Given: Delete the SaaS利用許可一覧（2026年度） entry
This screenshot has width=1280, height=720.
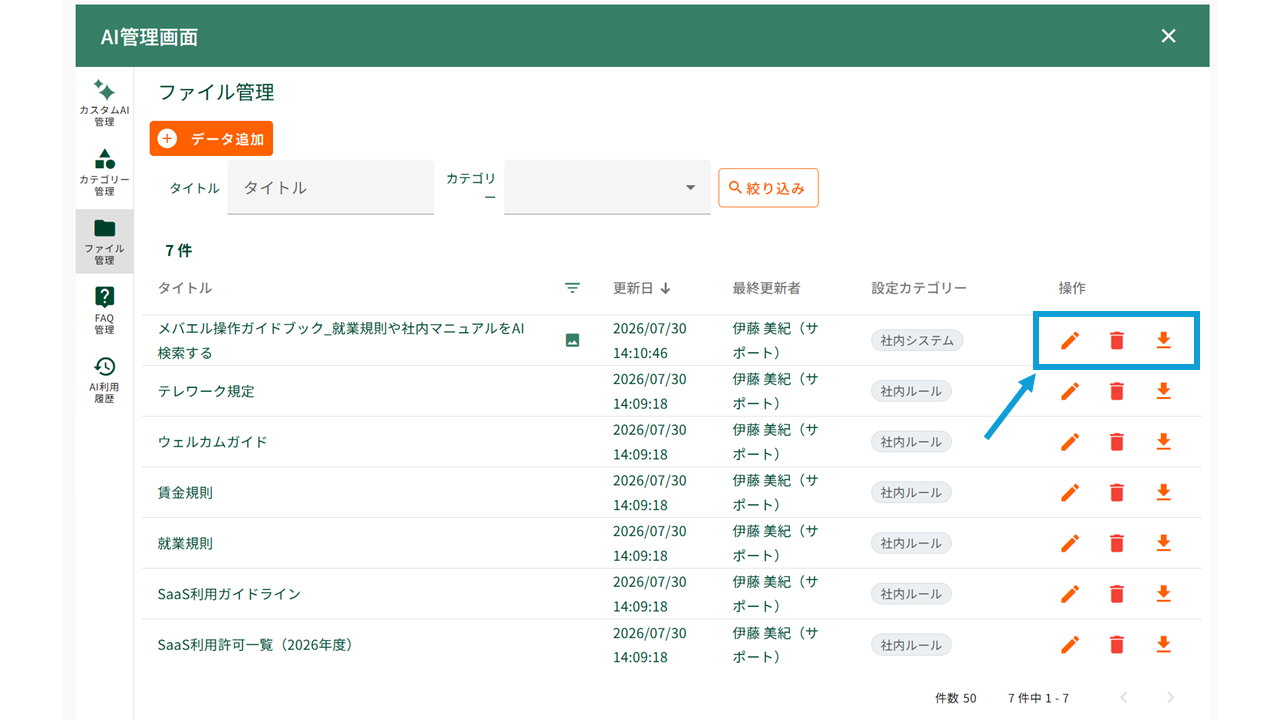Looking at the screenshot, I should point(1117,645).
